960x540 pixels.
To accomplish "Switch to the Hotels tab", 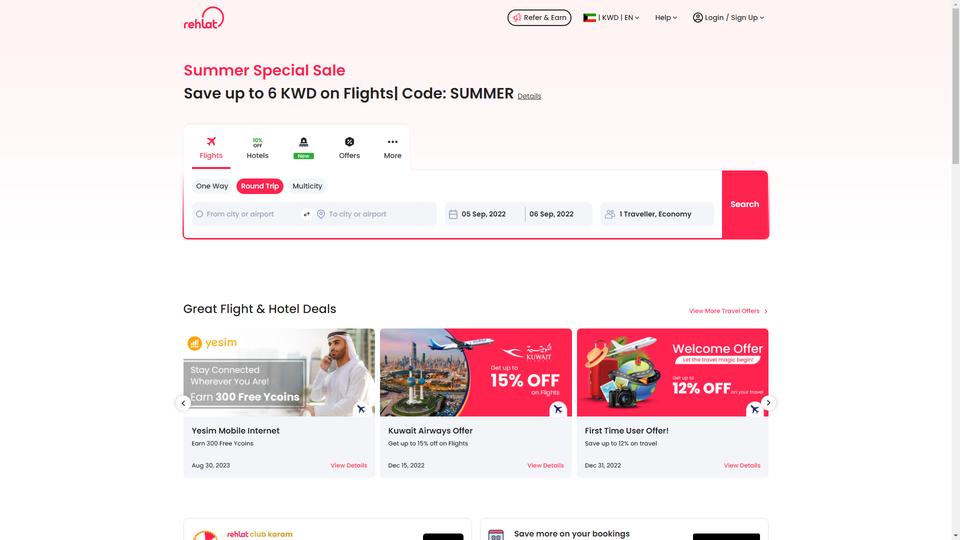I will pos(257,148).
